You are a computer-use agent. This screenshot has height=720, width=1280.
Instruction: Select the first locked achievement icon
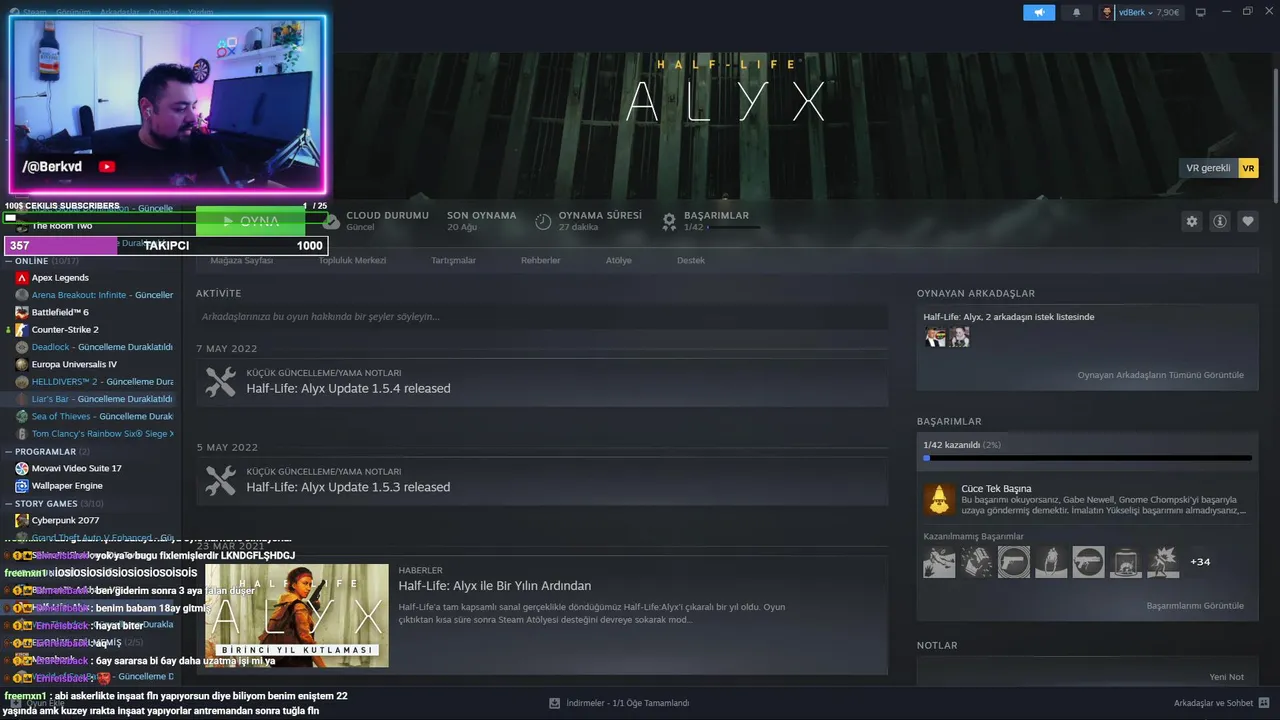[939, 562]
